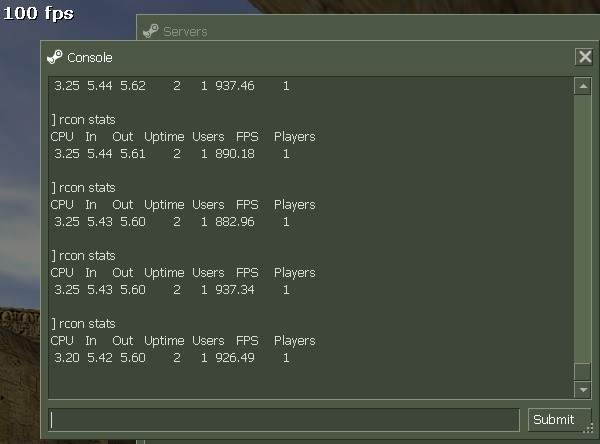Click the Console title text
Viewport: 600px width, 444px height.
[90, 58]
